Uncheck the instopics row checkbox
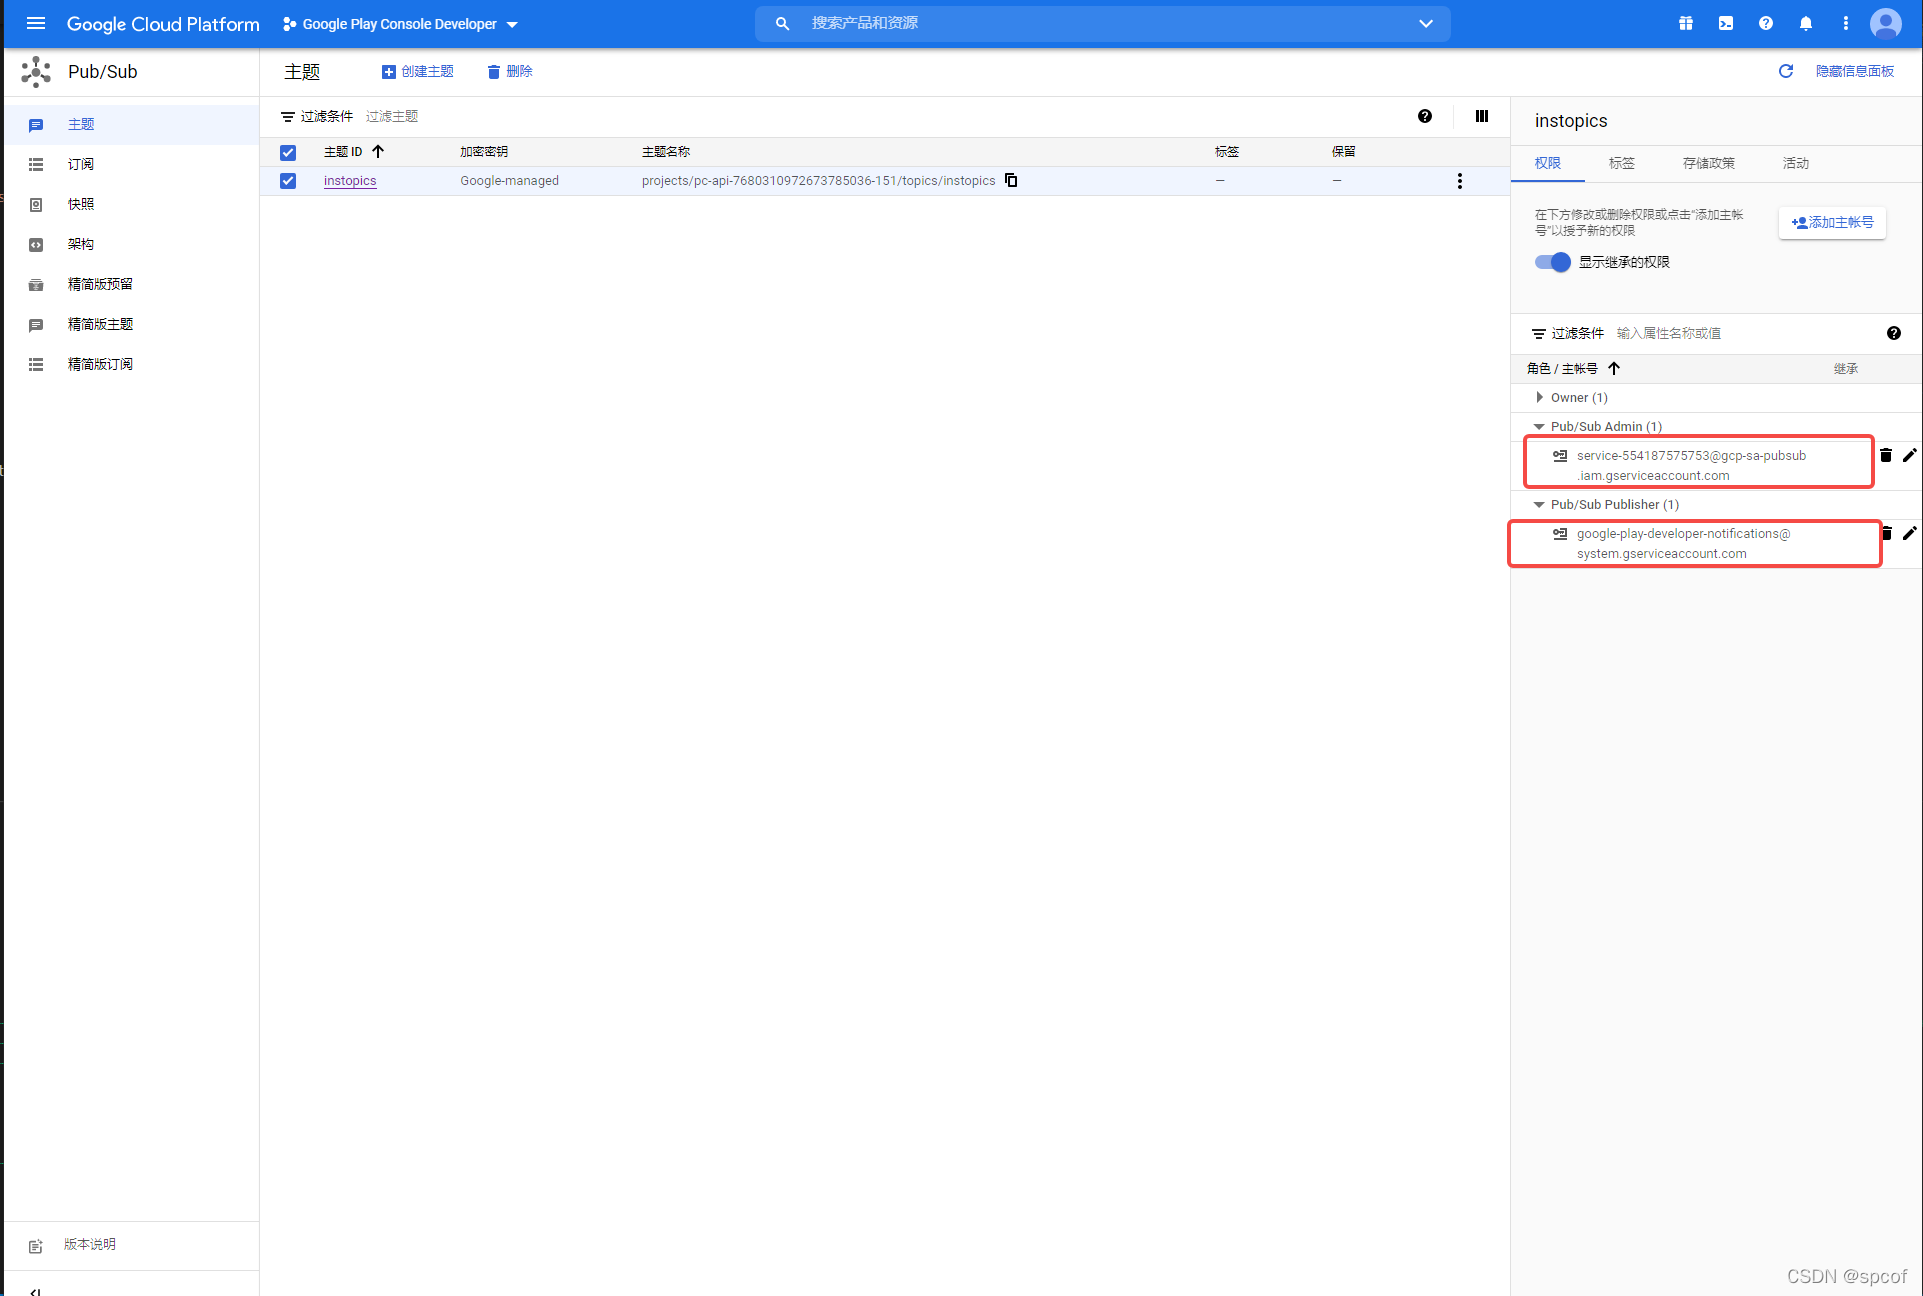The height and width of the screenshot is (1296, 1923). point(288,181)
